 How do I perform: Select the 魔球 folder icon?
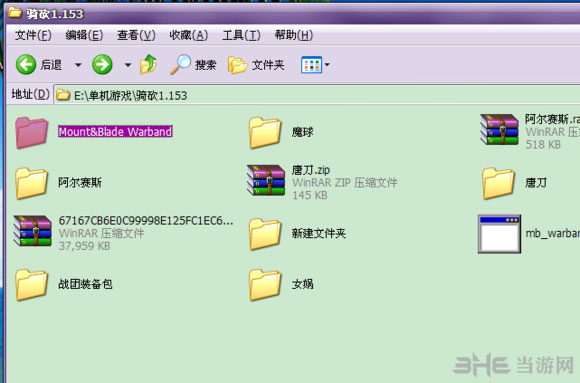(x=265, y=132)
